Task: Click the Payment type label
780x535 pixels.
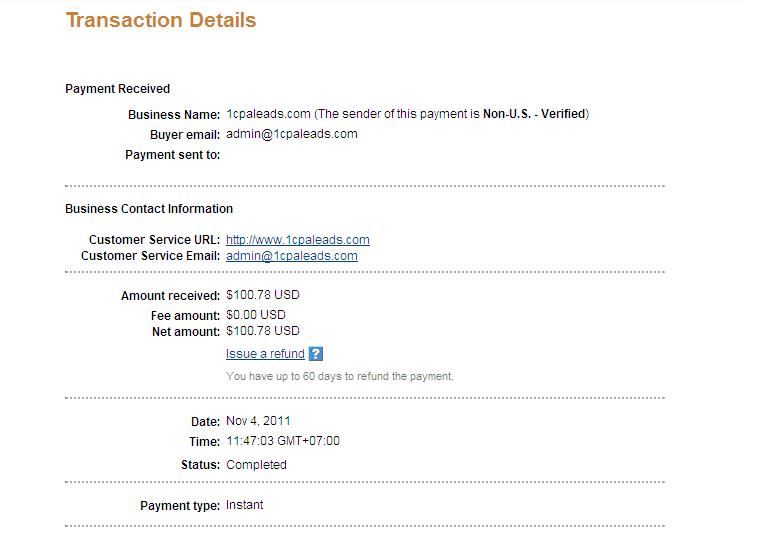Action: point(180,506)
